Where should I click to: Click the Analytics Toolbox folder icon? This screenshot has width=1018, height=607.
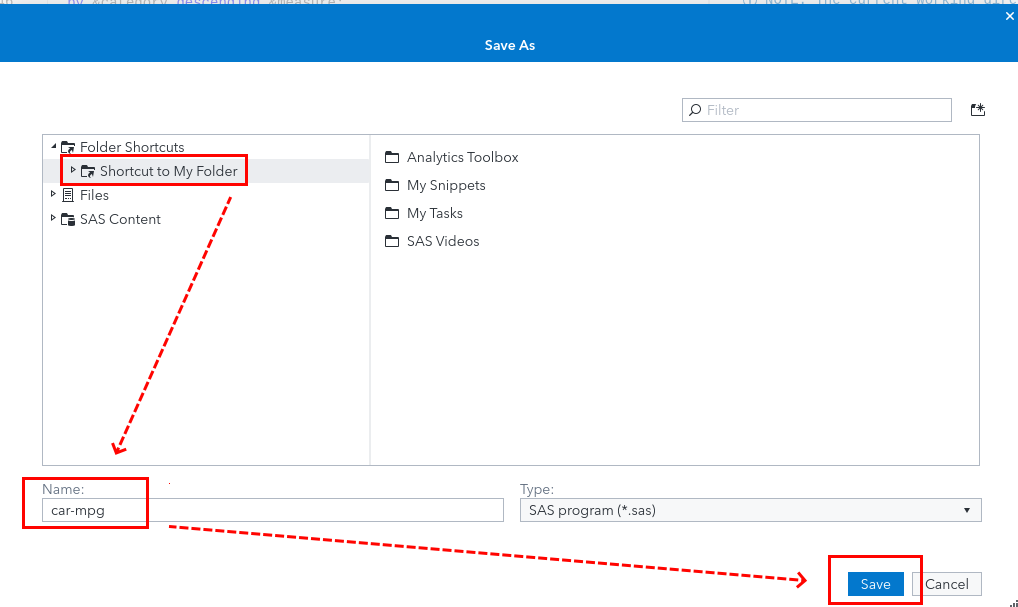(392, 157)
